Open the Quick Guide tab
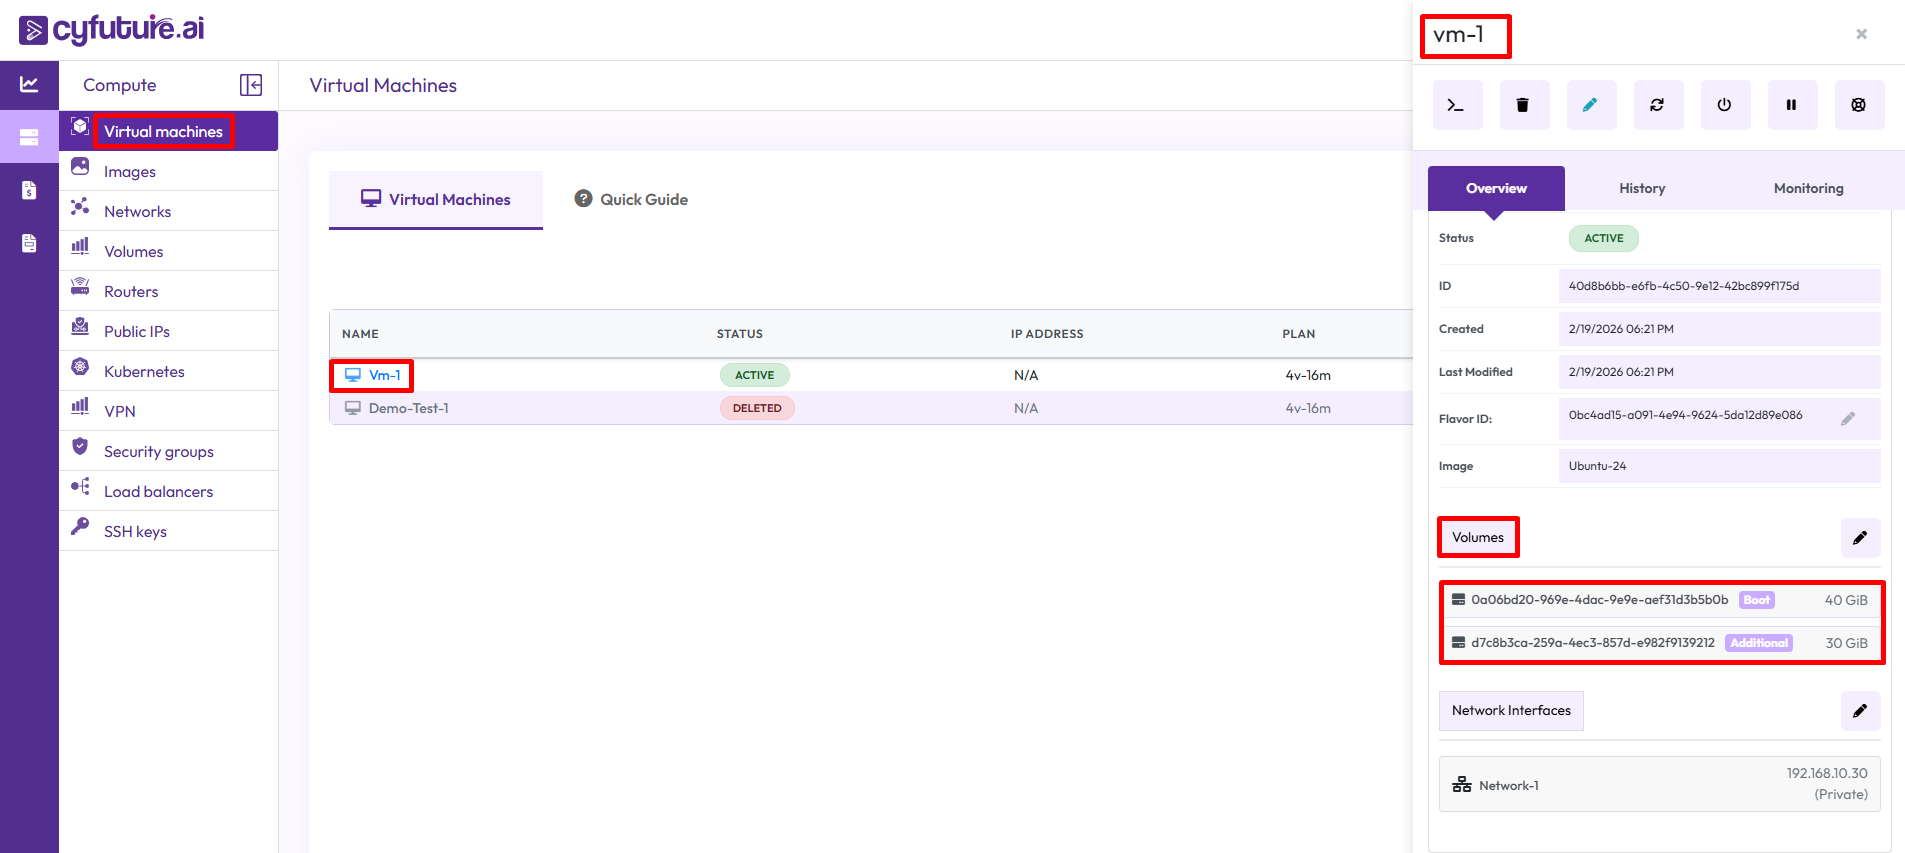 click(631, 200)
